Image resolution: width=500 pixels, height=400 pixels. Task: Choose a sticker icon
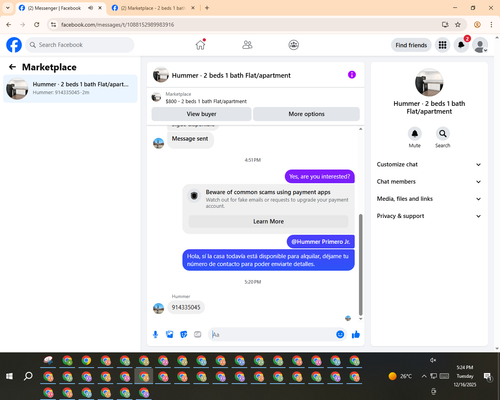coord(183,334)
